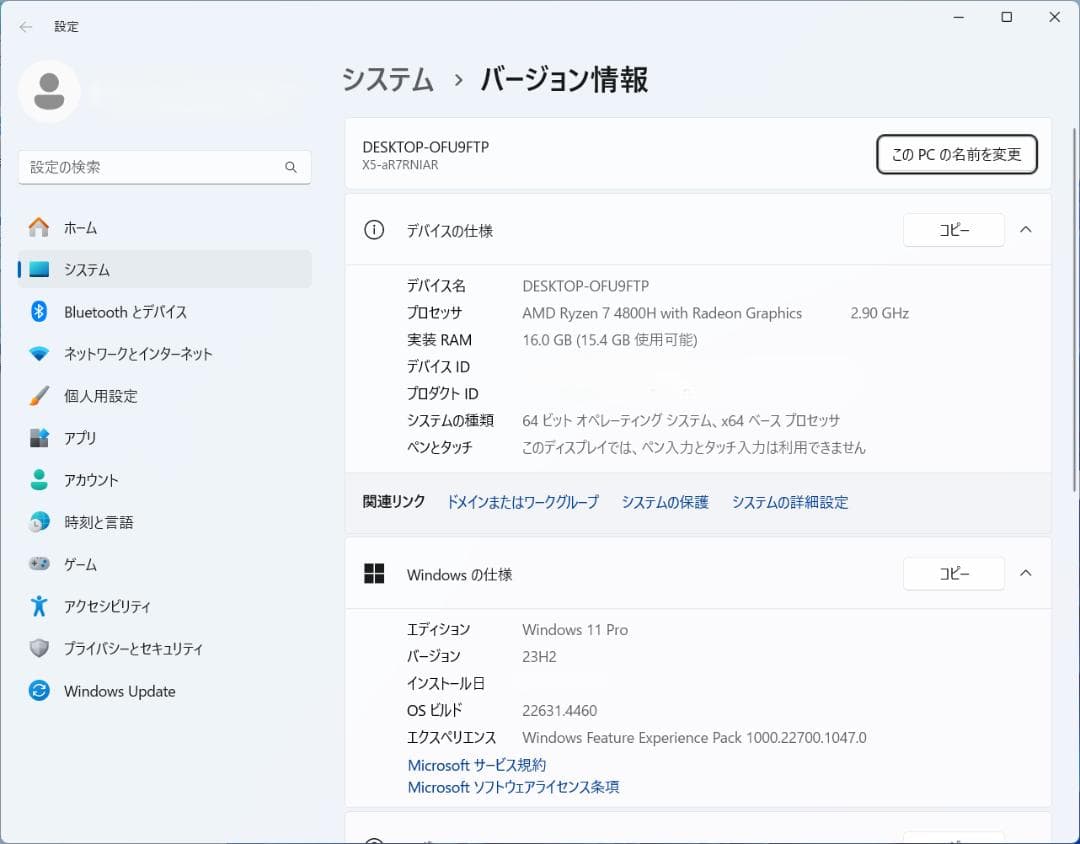Click the Apps icon in sidebar
The height and width of the screenshot is (844, 1080).
click(x=39, y=438)
